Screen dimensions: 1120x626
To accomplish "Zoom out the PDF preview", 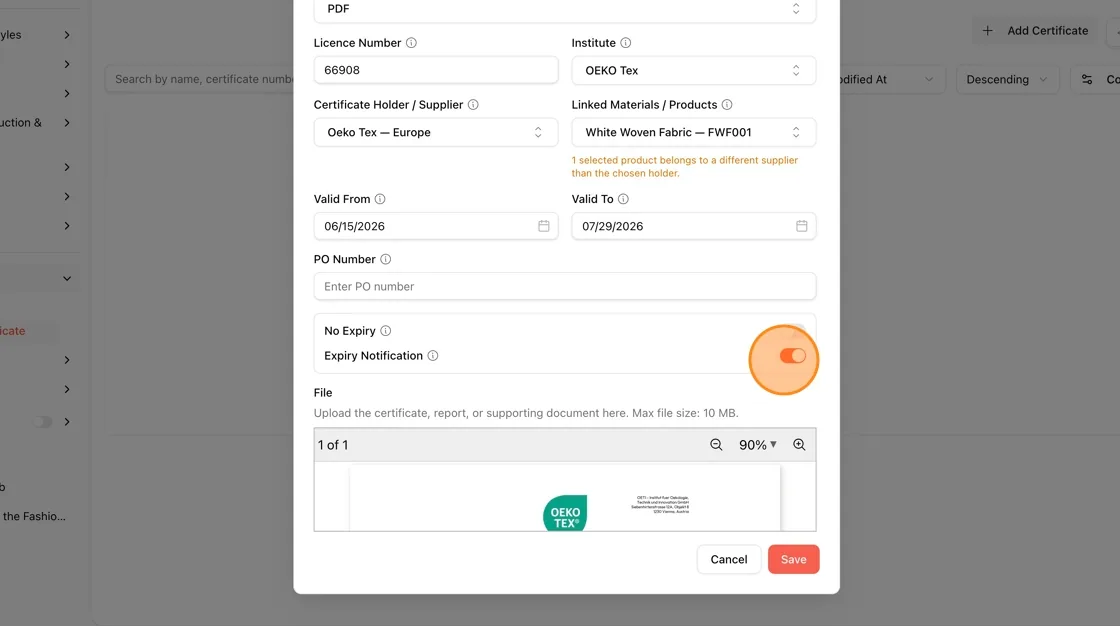I will [716, 444].
